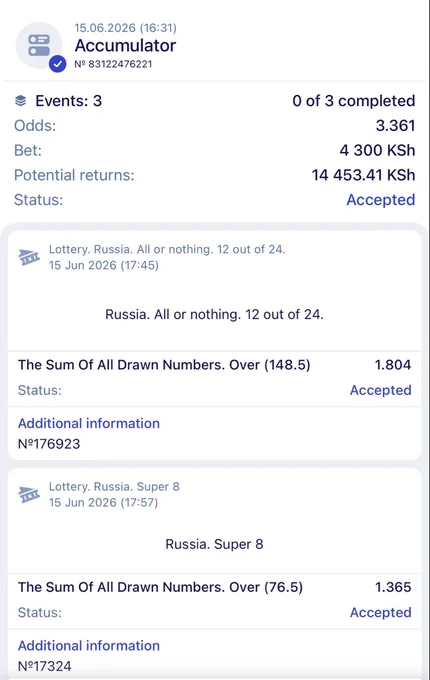The height and width of the screenshot is (680, 430).
Task: Click the odds value 1.804
Action: [x=393, y=365]
